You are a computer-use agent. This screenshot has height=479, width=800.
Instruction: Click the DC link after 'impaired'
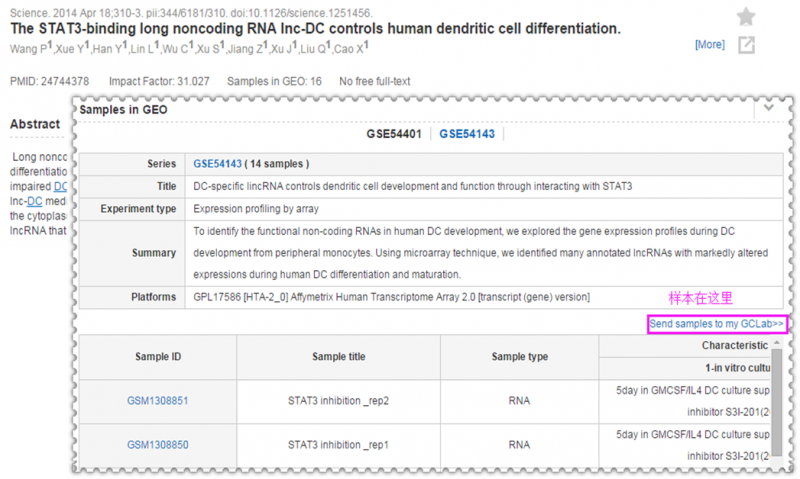coord(60,186)
